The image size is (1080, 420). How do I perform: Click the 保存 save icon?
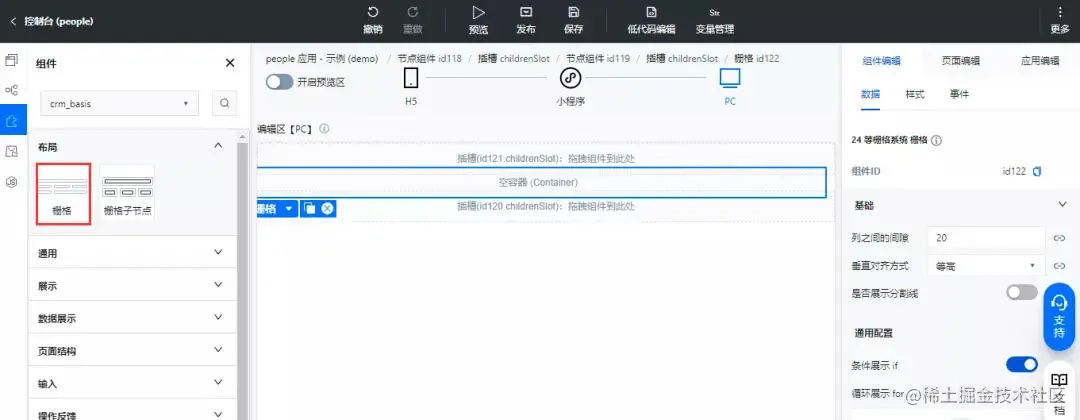(x=573, y=12)
